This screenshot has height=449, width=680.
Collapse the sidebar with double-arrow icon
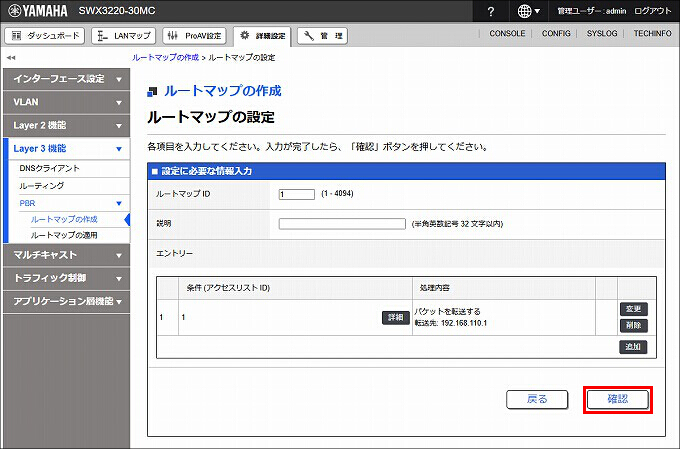[11, 57]
